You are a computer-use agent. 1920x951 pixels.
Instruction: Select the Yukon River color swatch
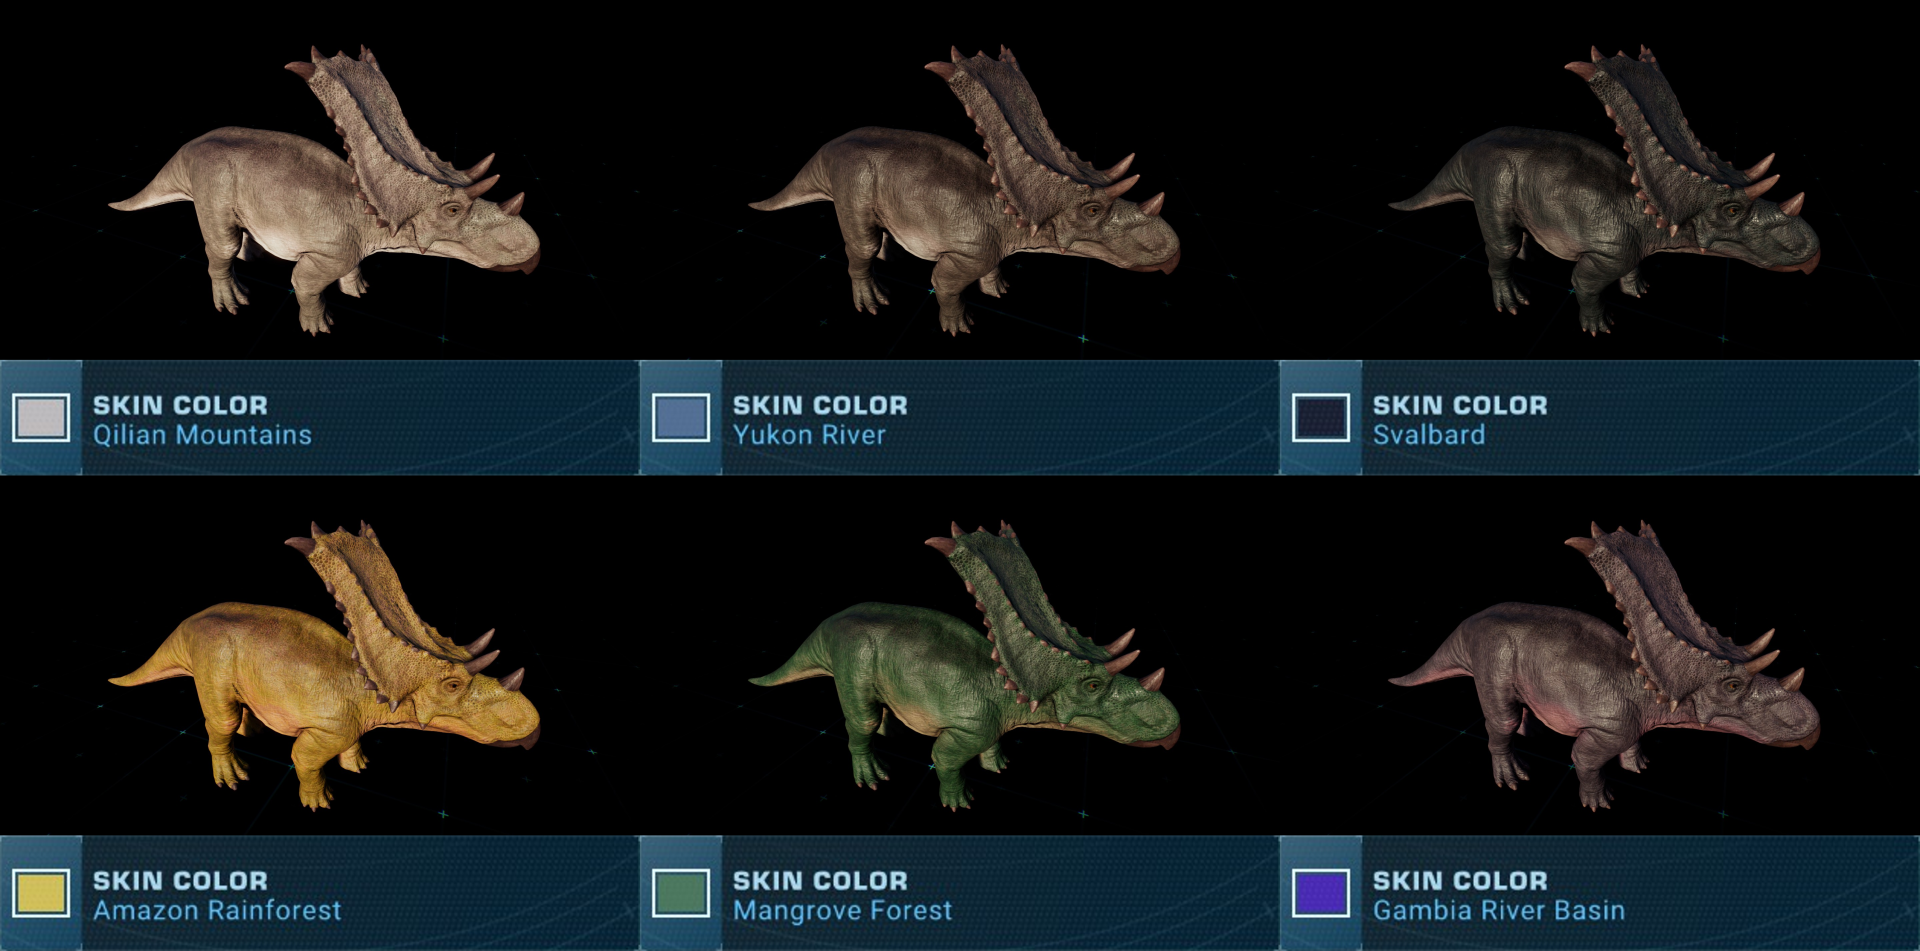(x=681, y=418)
